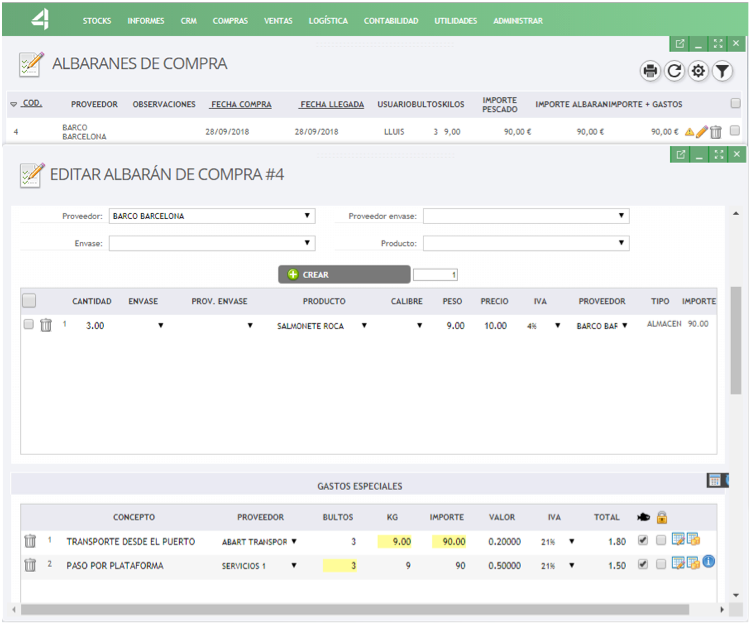Click the print icon in Albaranes toolbar
The image size is (750, 623).
point(651,71)
